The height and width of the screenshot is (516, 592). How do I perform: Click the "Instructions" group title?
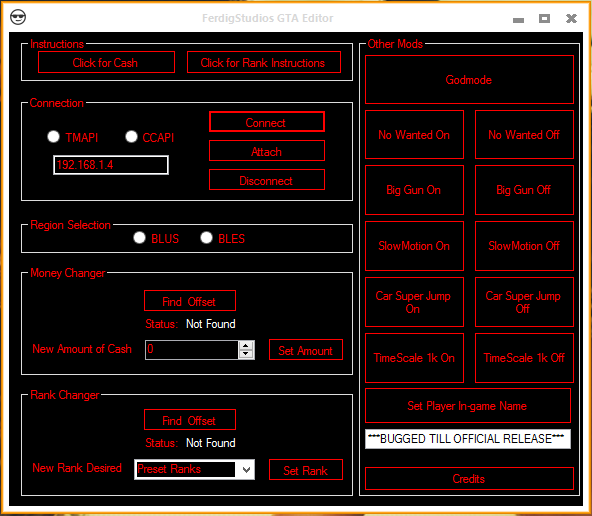pos(57,44)
